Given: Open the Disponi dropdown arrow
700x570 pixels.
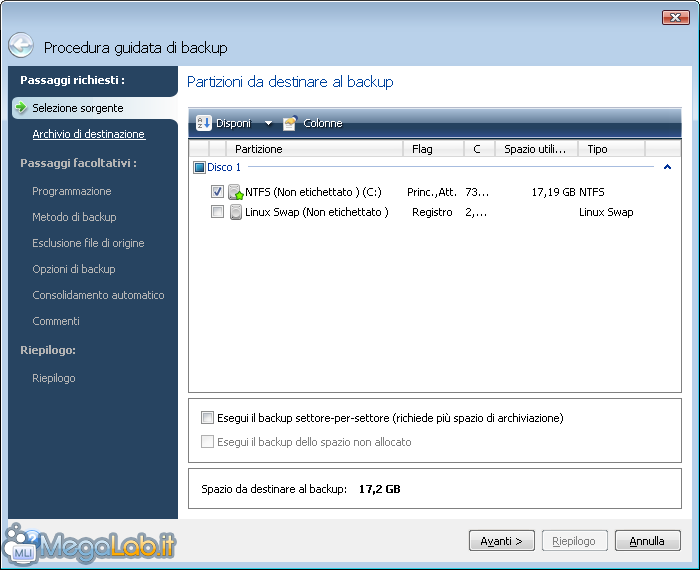Looking at the screenshot, I should (x=268, y=124).
